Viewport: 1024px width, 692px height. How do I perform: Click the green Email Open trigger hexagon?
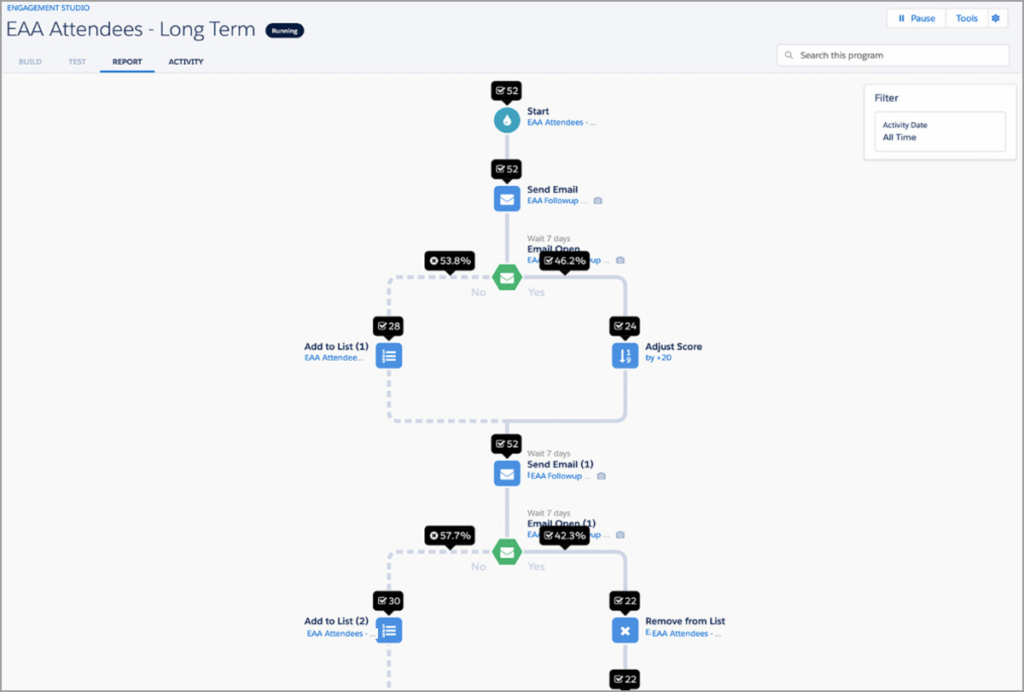[x=507, y=276]
